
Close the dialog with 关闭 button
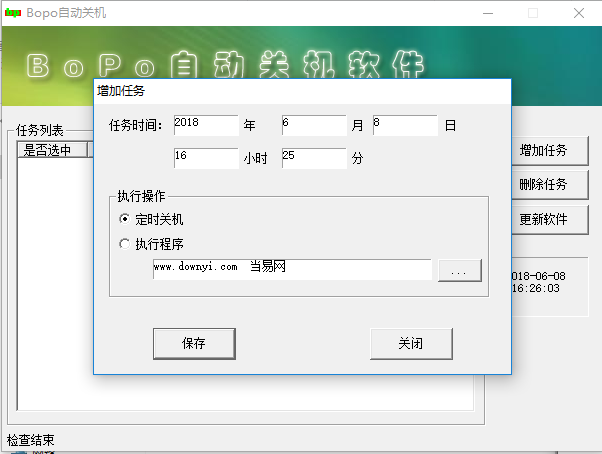[411, 343]
